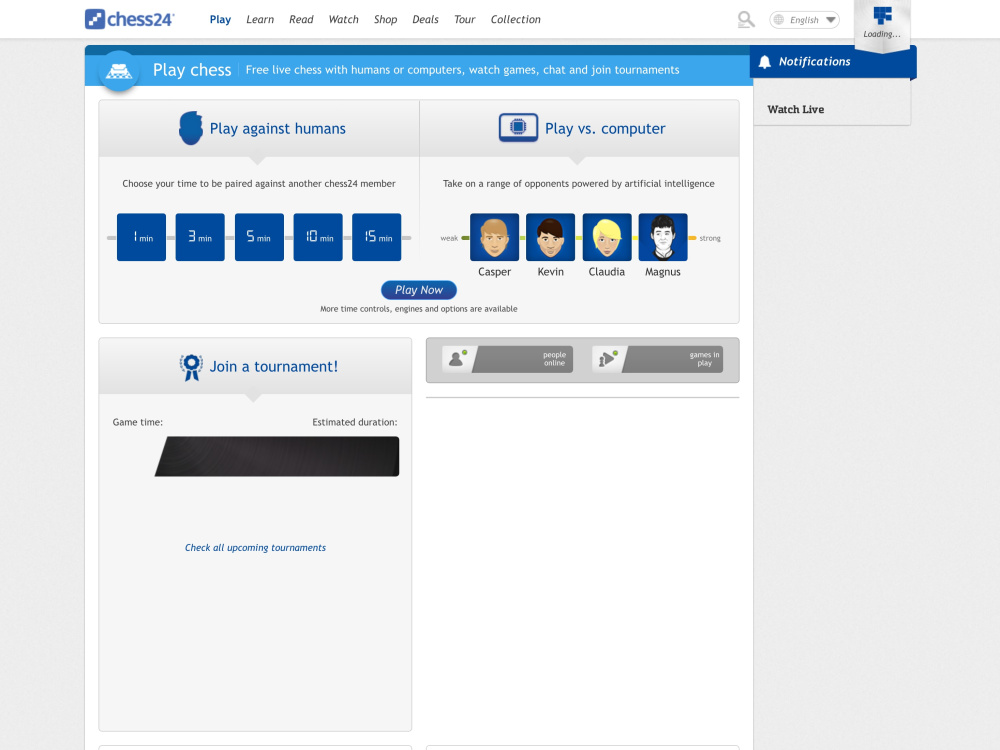Click the people online counter
1000x750 pixels.
[508, 359]
